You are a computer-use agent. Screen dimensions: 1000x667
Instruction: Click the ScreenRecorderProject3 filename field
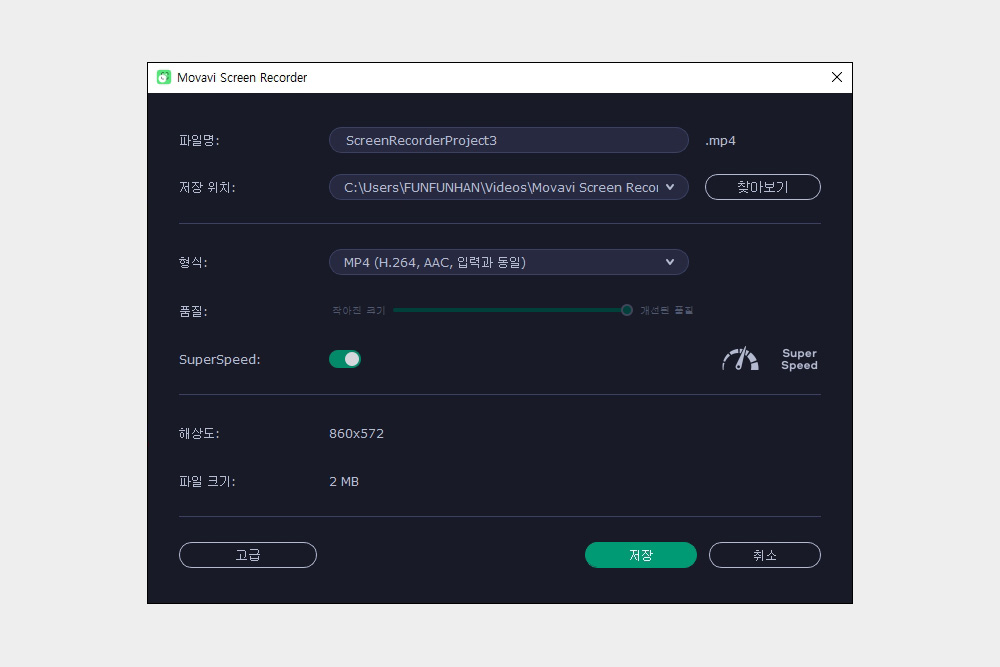tap(508, 140)
